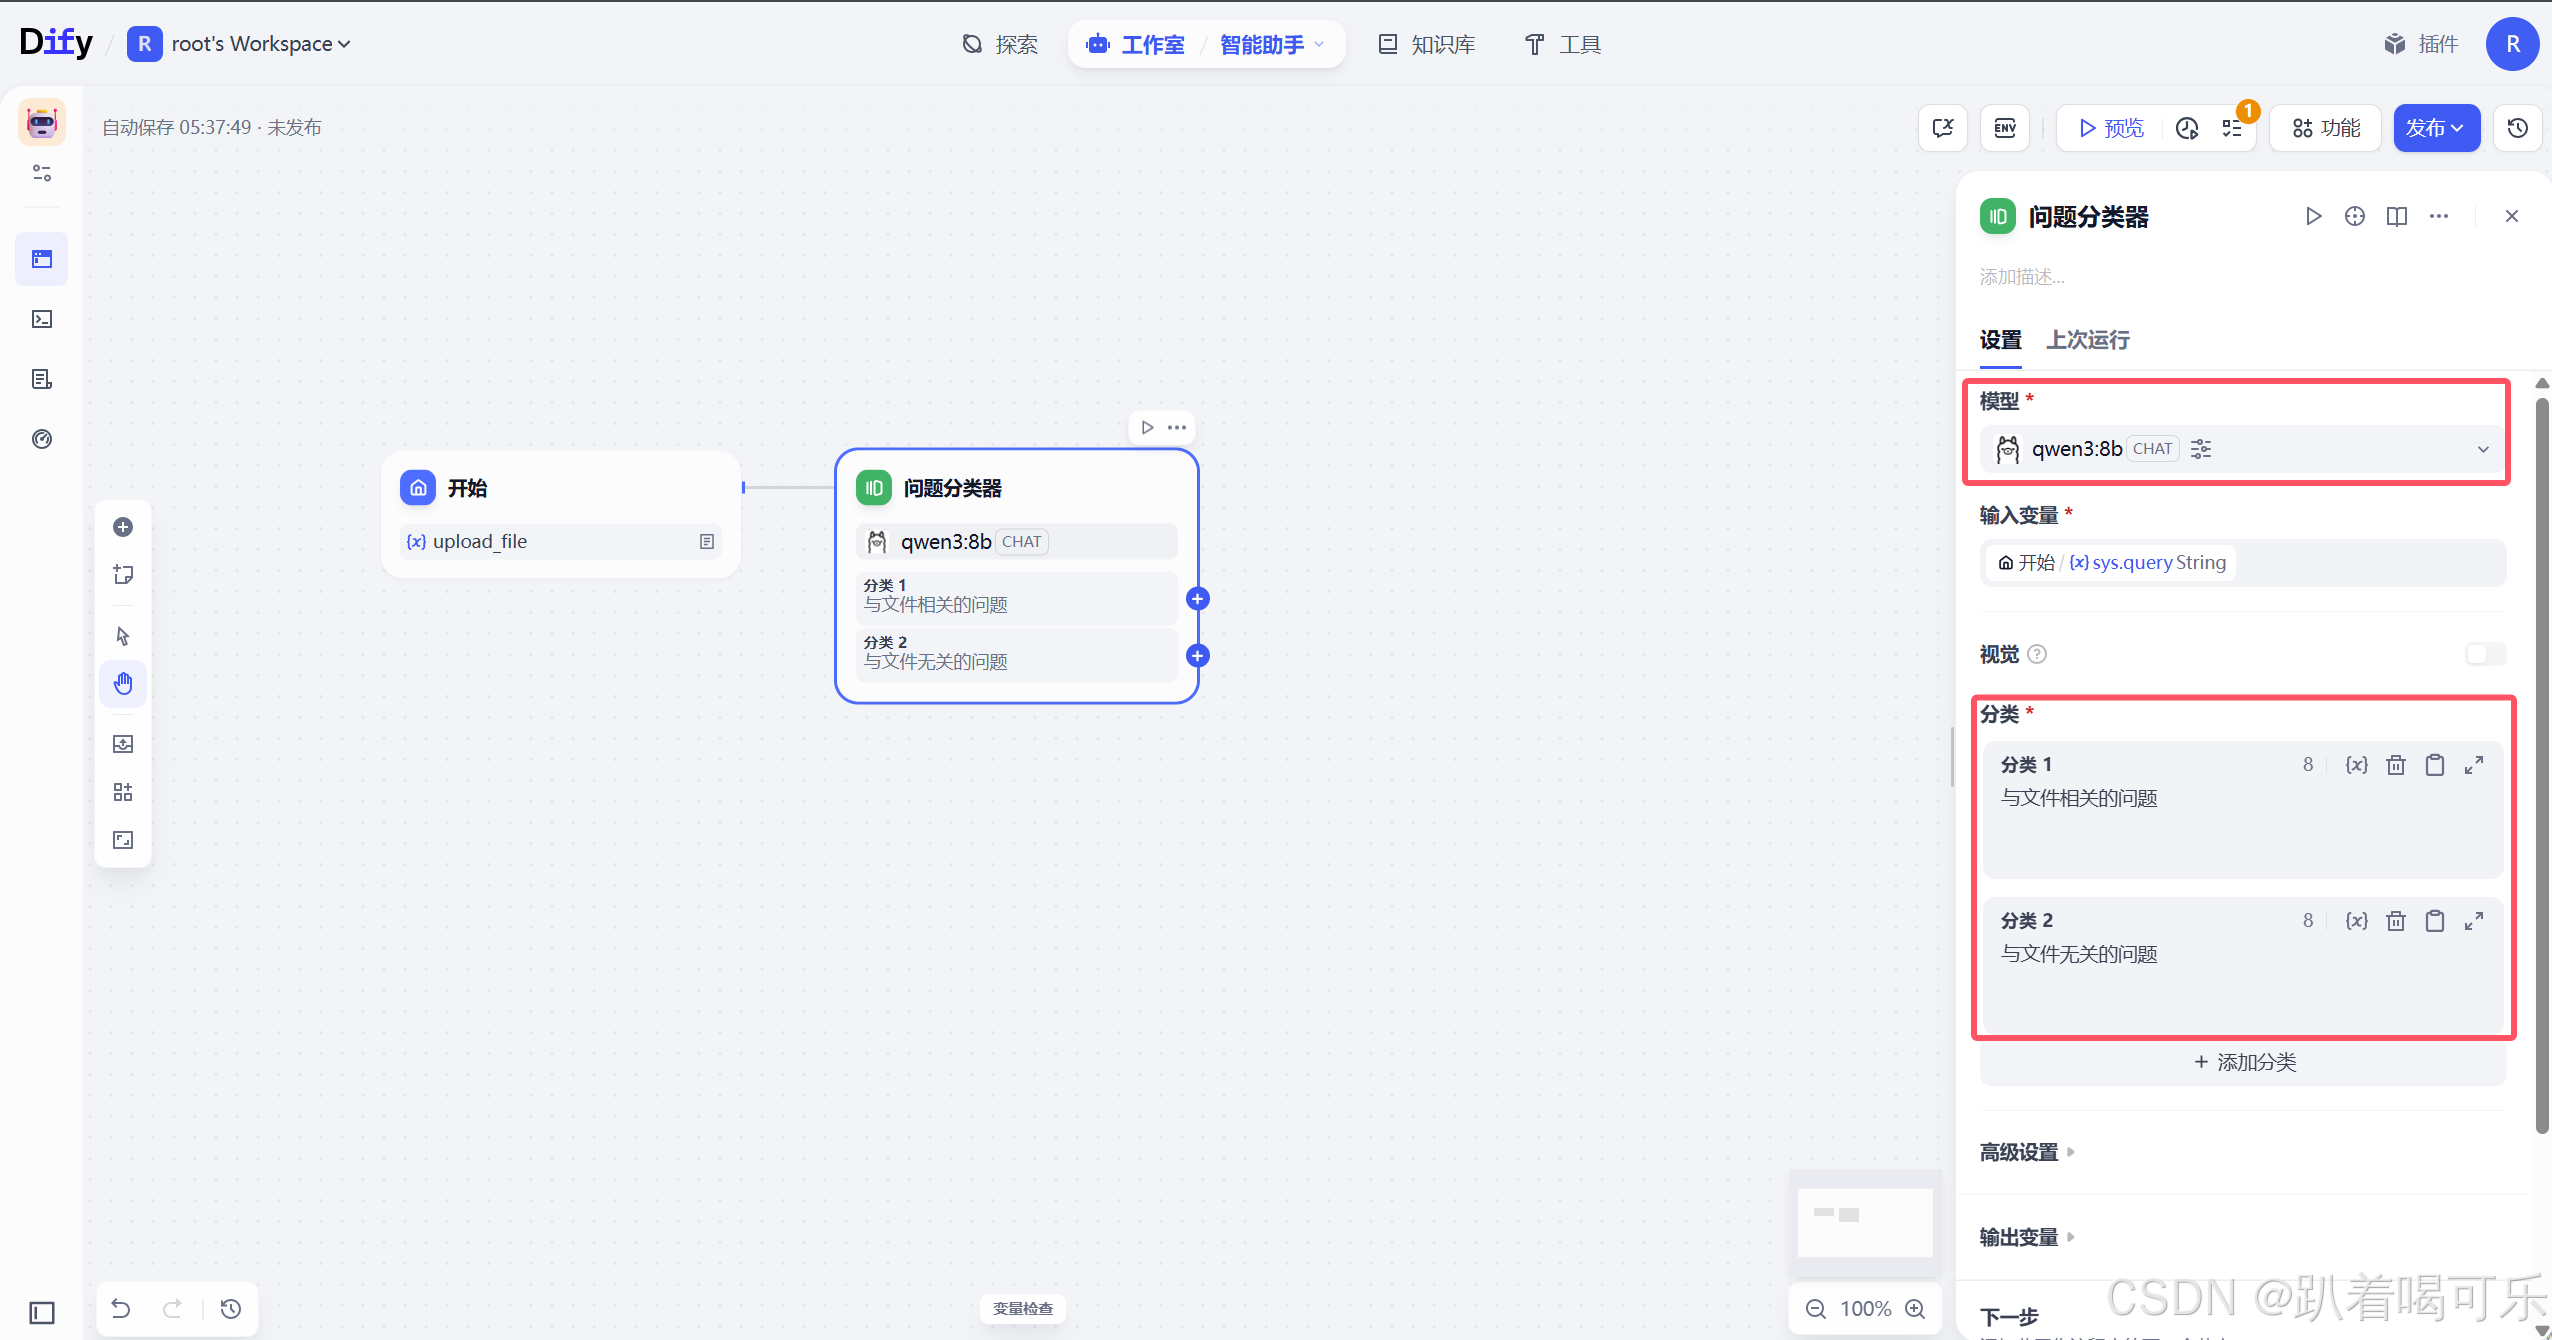Click the 预览 preview button
The image size is (2552, 1340).
(x=2112, y=128)
